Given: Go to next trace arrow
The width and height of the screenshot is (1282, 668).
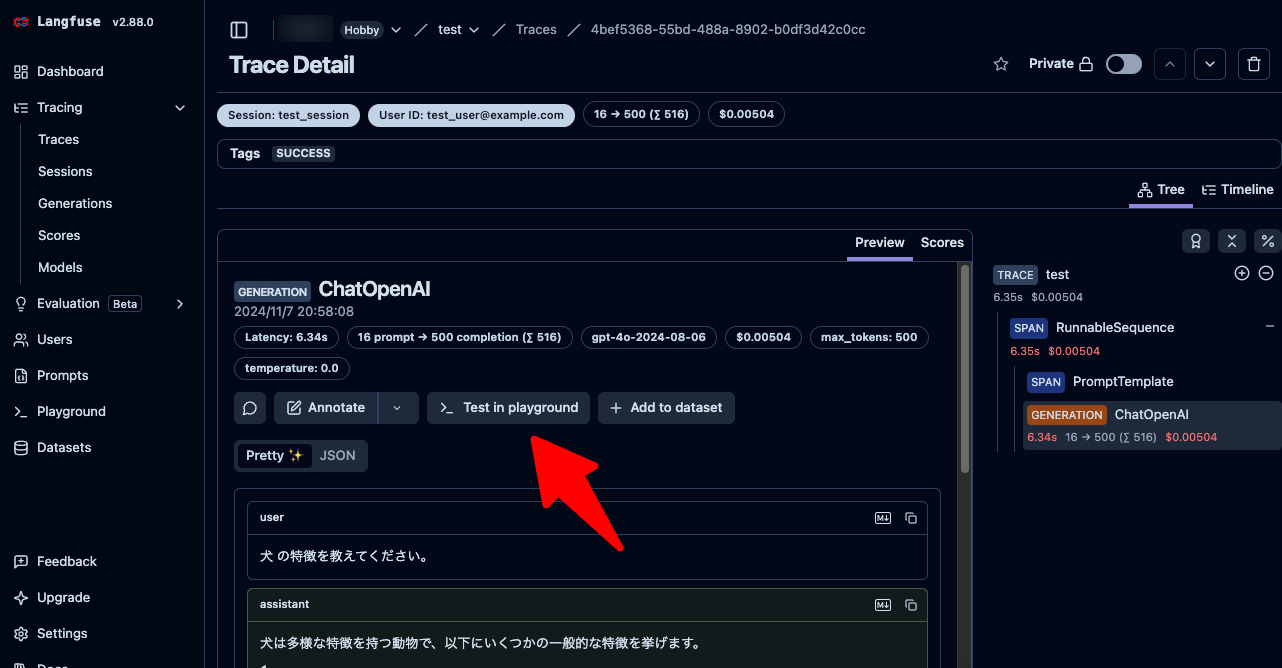Looking at the screenshot, I should tap(1210, 64).
